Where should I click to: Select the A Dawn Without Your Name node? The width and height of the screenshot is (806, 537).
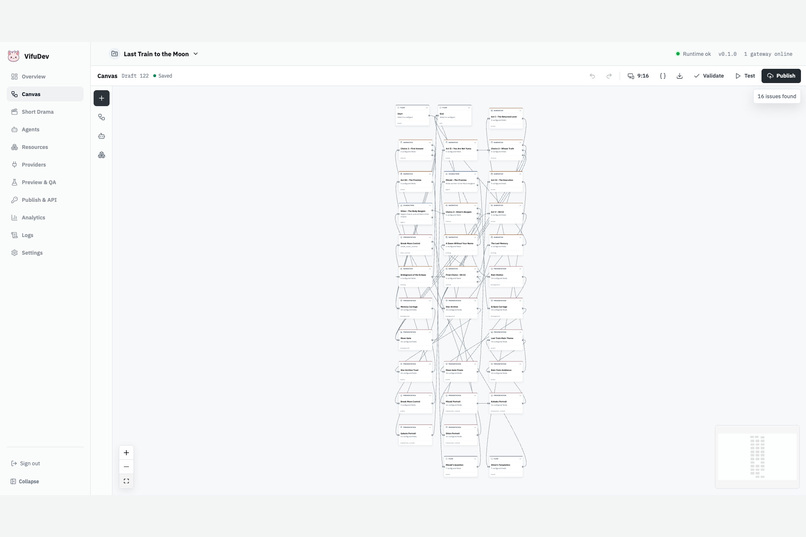coord(461,245)
